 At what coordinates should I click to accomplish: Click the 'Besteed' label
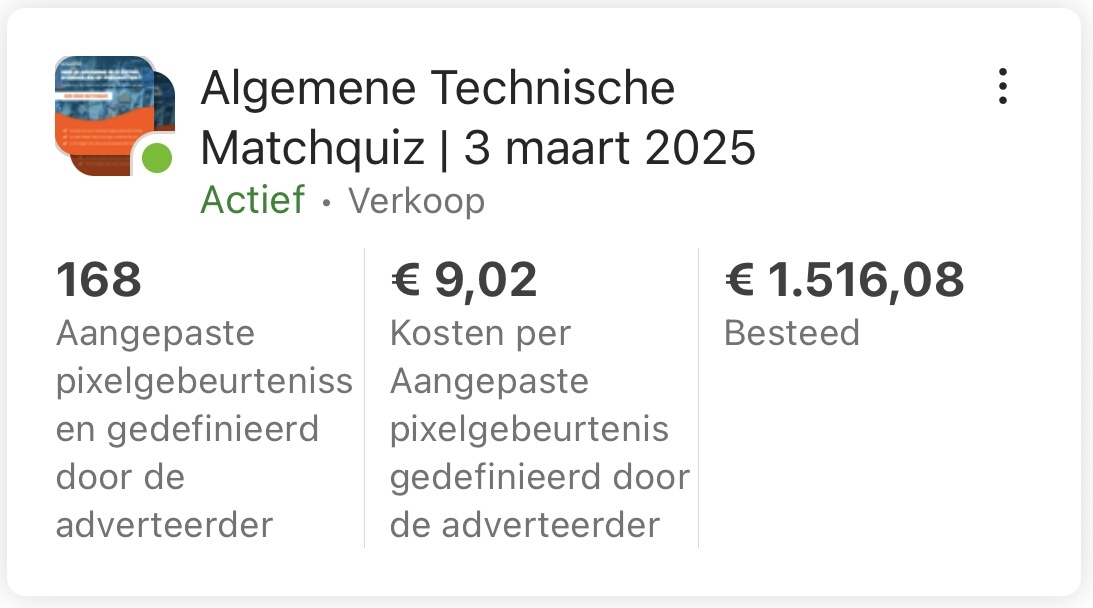791,333
